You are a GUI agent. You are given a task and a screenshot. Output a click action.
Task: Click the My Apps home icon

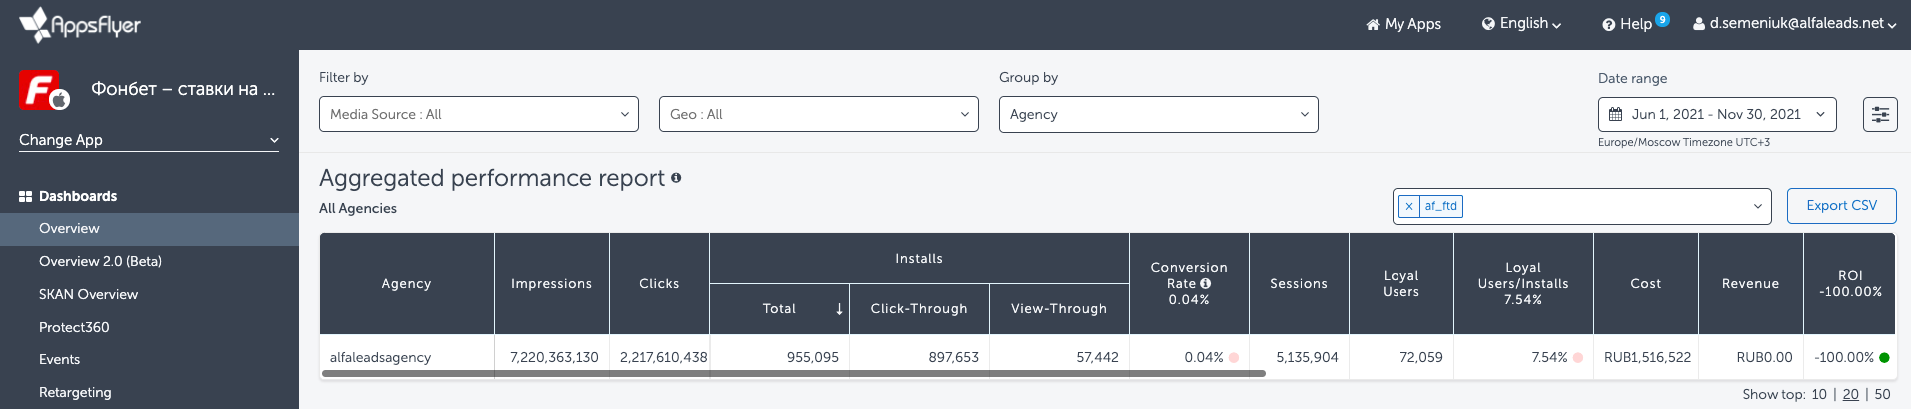[x=1373, y=25]
